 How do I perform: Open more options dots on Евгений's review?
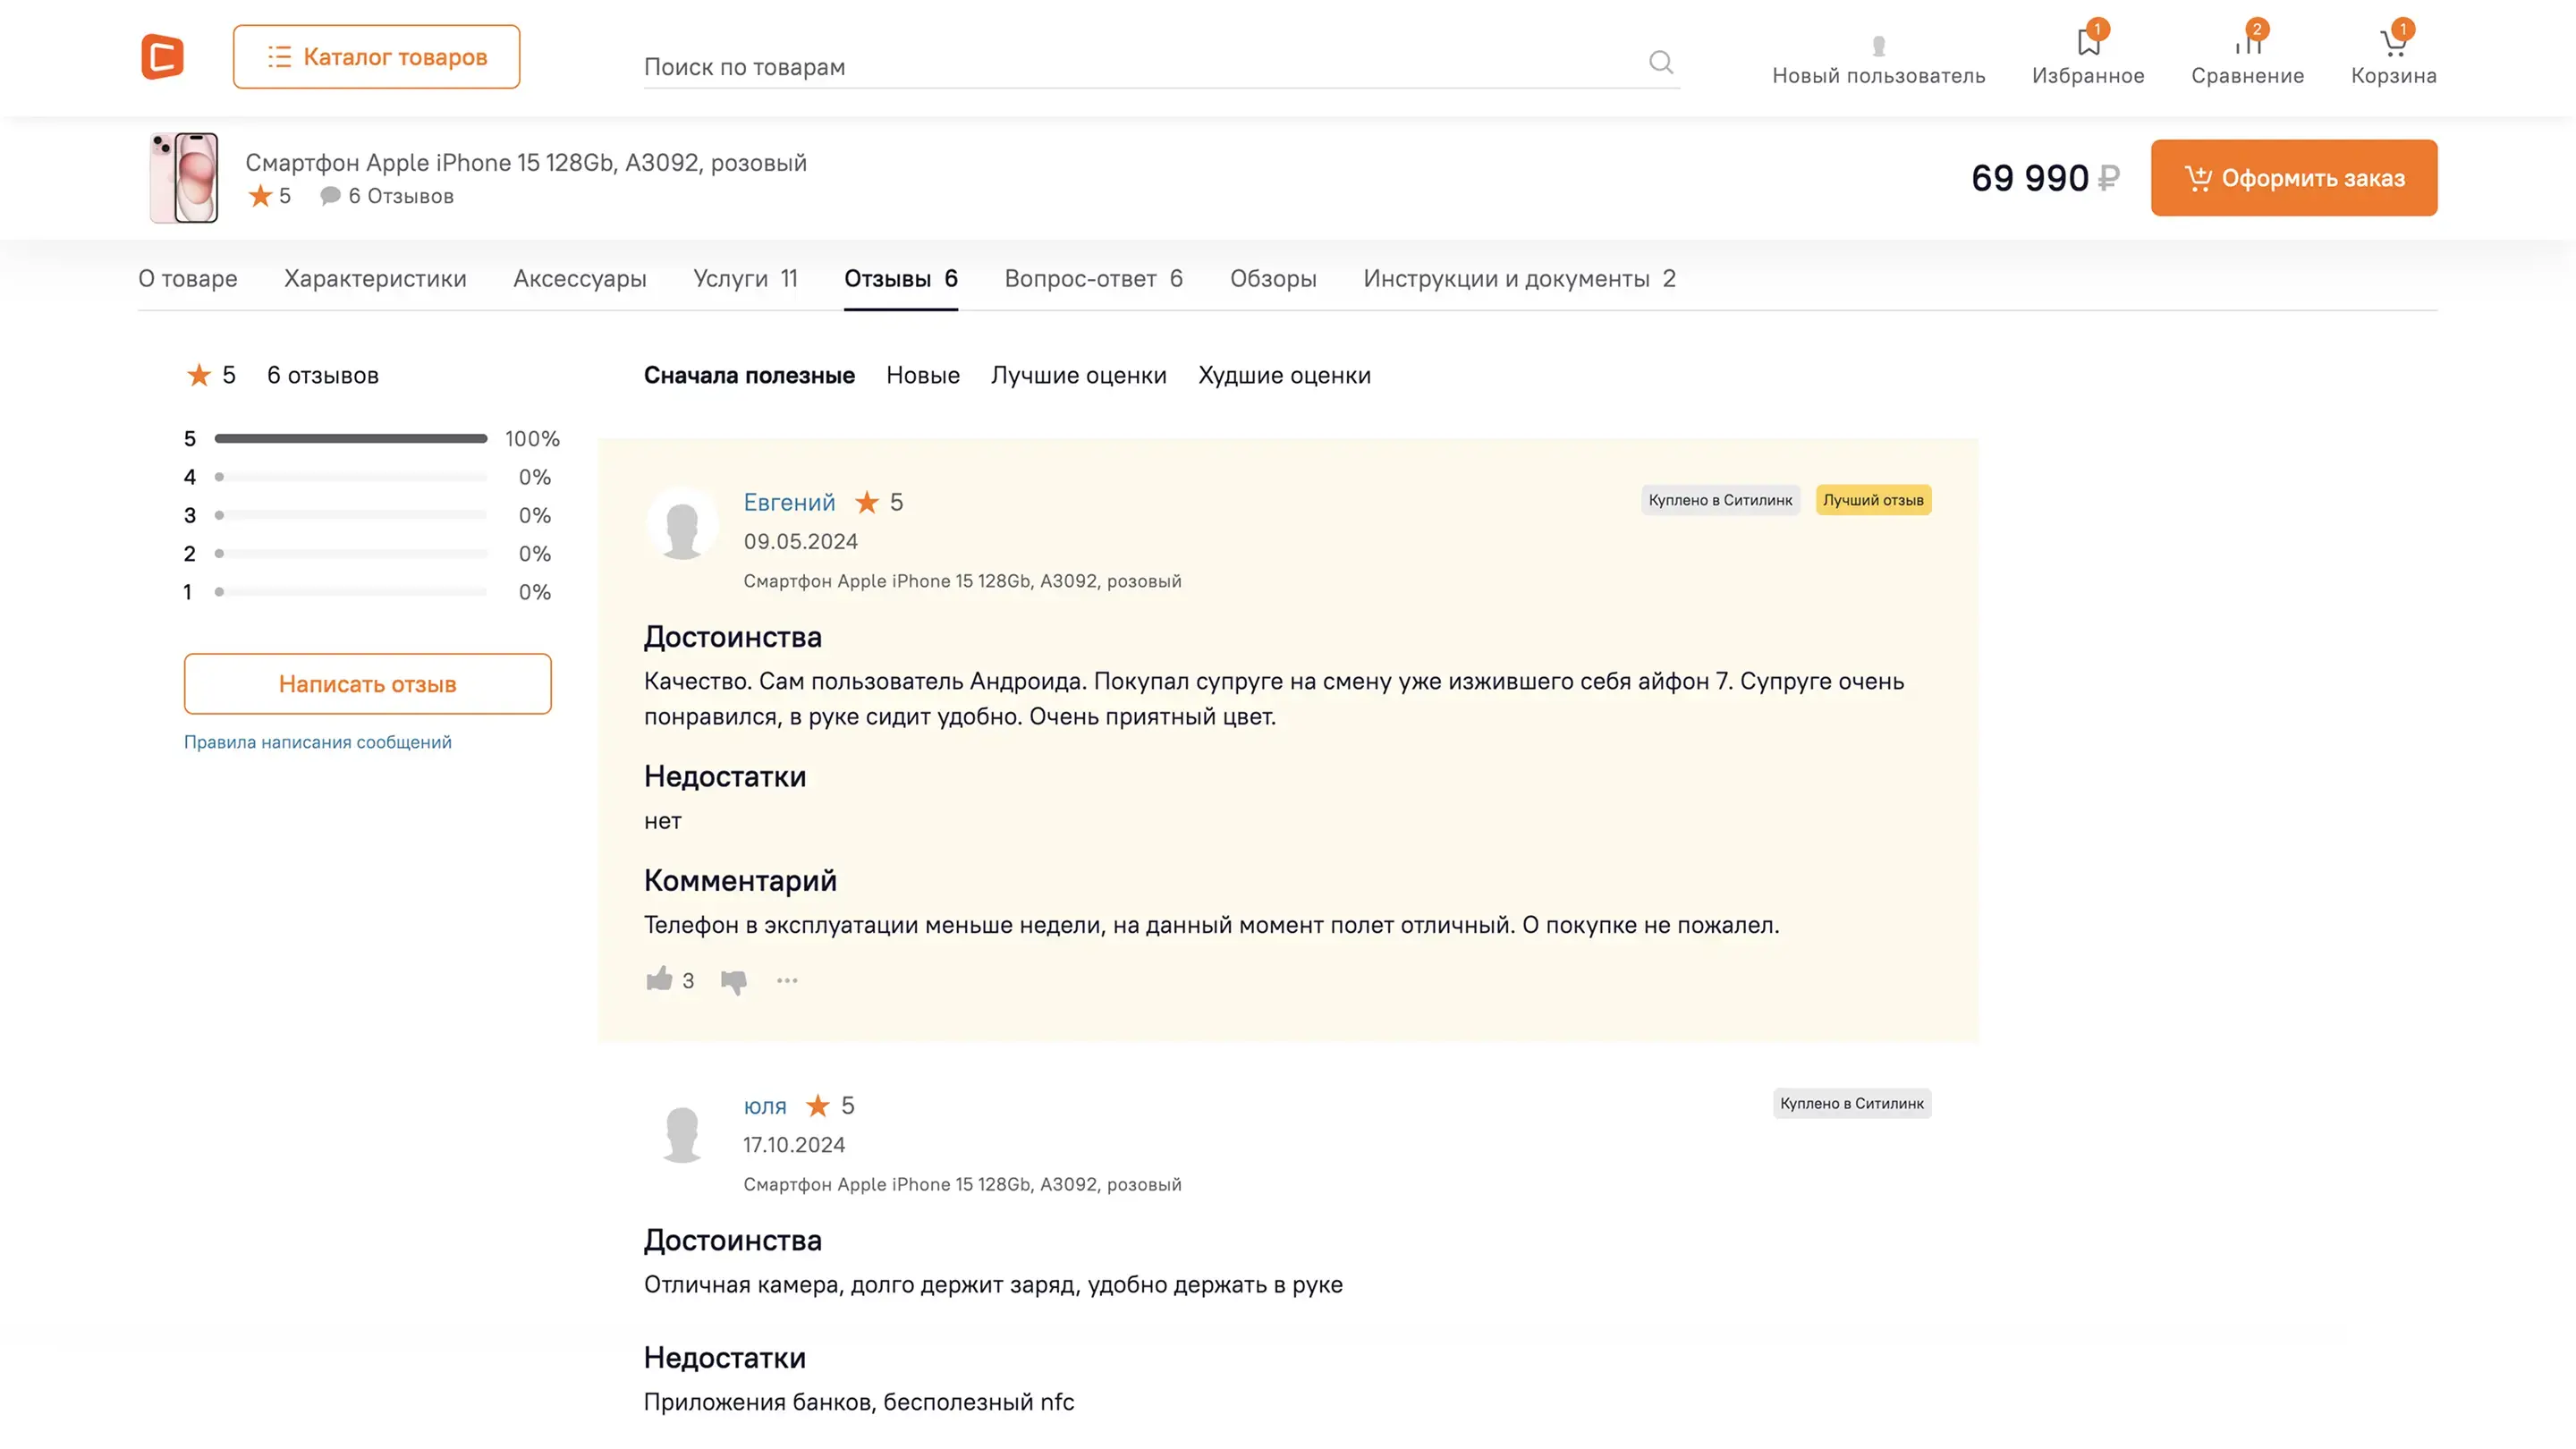point(787,980)
